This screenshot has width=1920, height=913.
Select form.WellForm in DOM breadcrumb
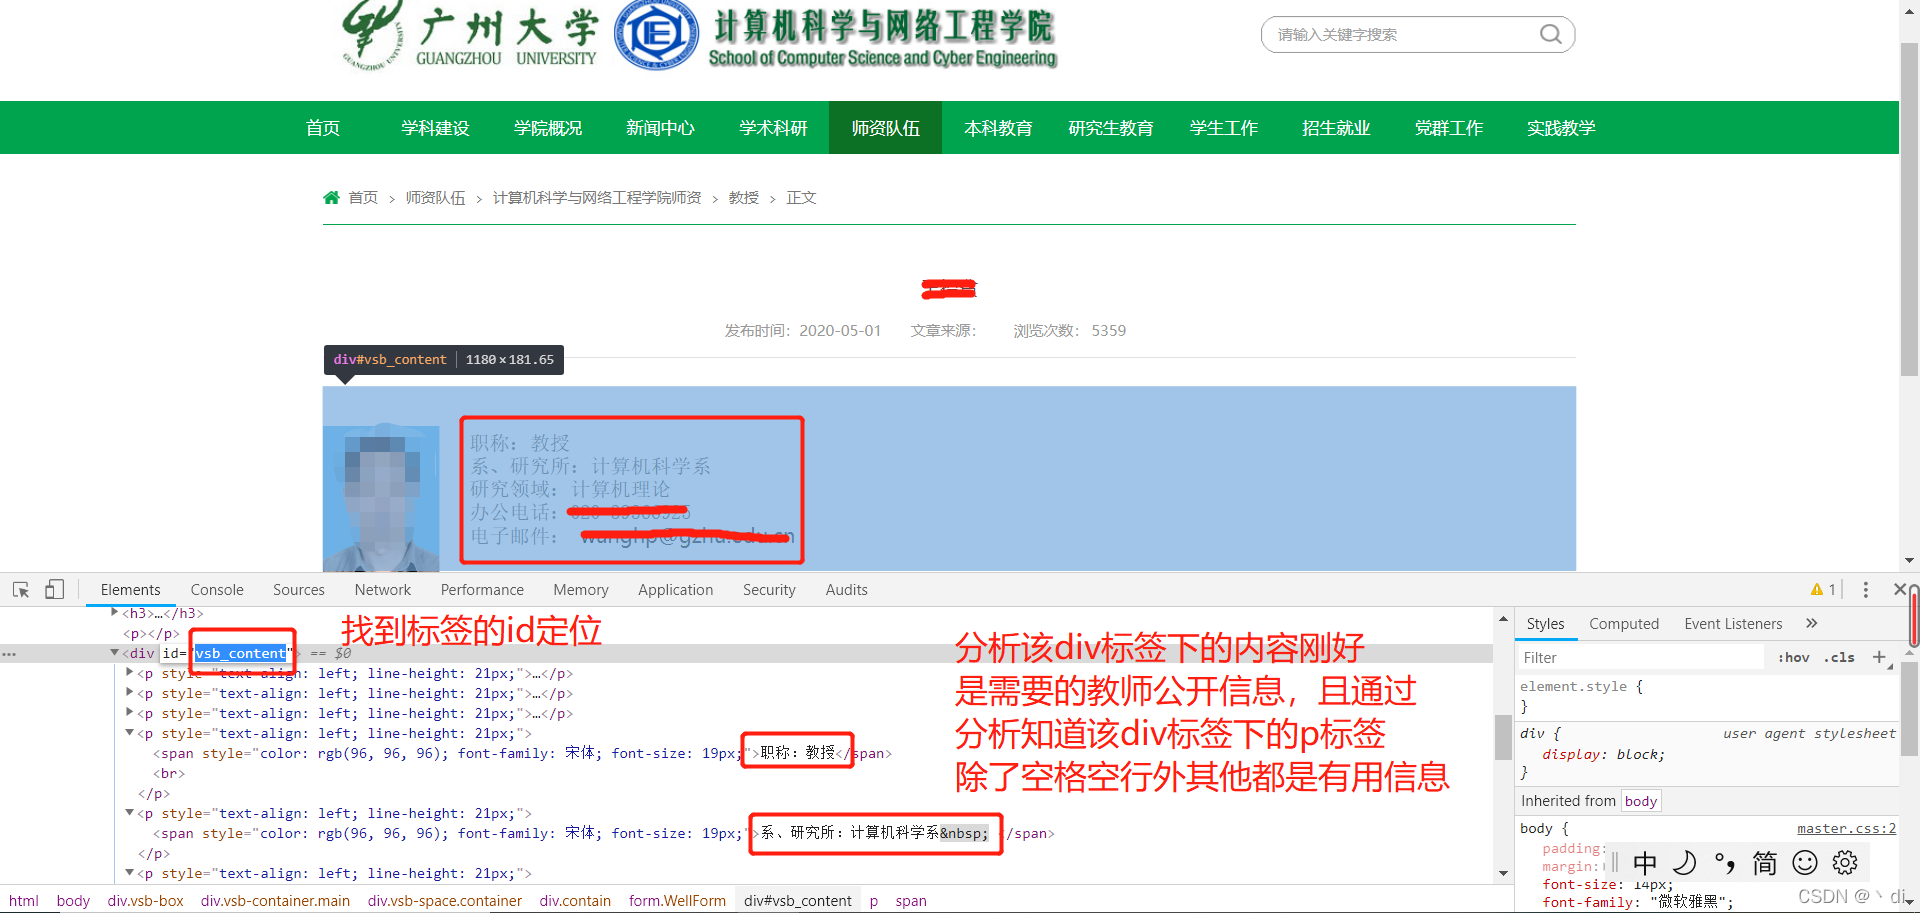click(677, 900)
